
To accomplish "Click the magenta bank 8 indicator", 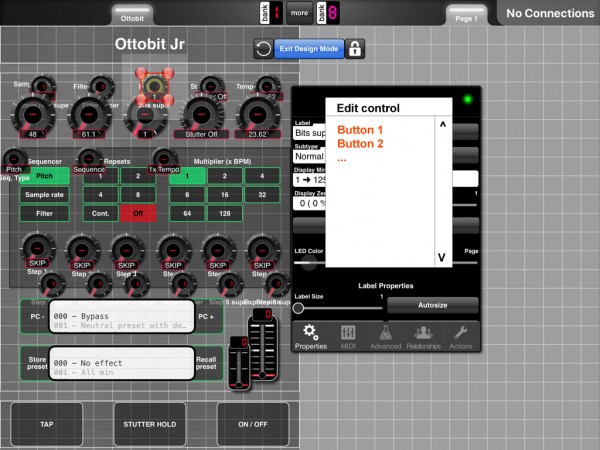I will (x=328, y=13).
